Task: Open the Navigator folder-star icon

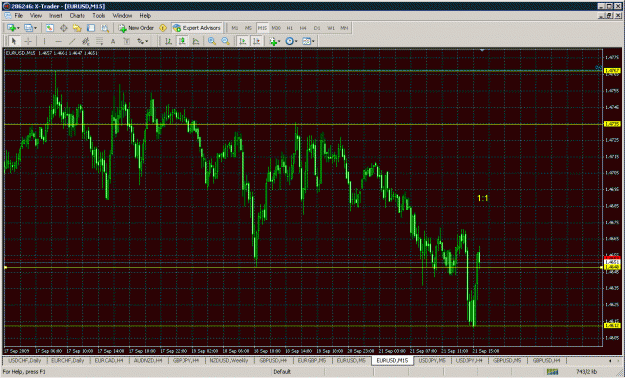Action: click(77, 28)
